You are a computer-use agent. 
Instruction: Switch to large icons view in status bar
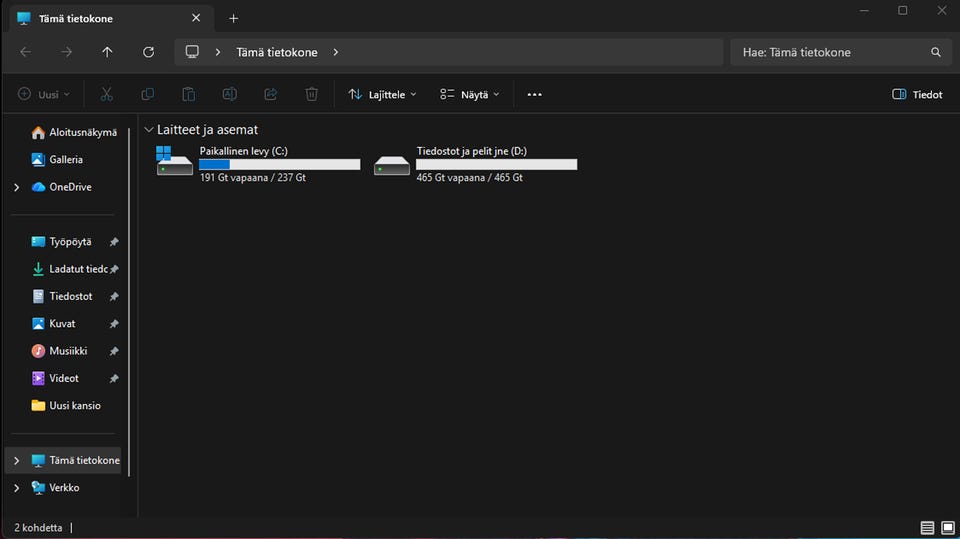point(948,527)
